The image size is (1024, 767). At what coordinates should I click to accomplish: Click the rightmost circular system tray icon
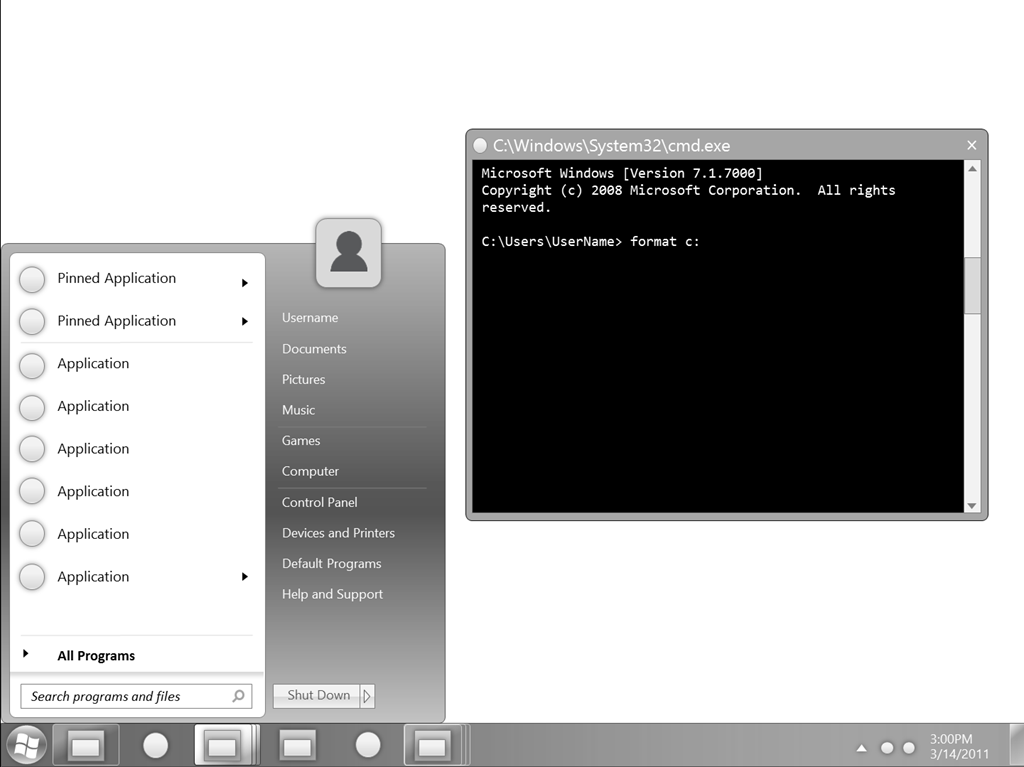(x=909, y=748)
